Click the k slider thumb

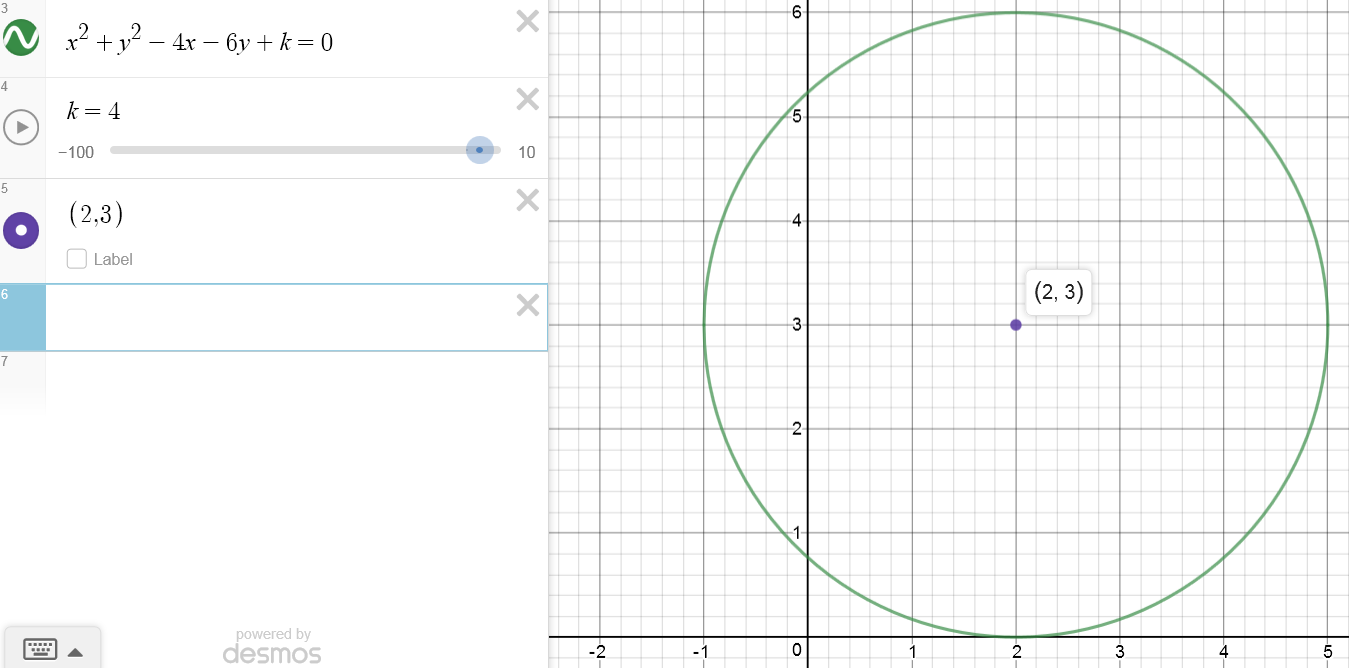[480, 150]
